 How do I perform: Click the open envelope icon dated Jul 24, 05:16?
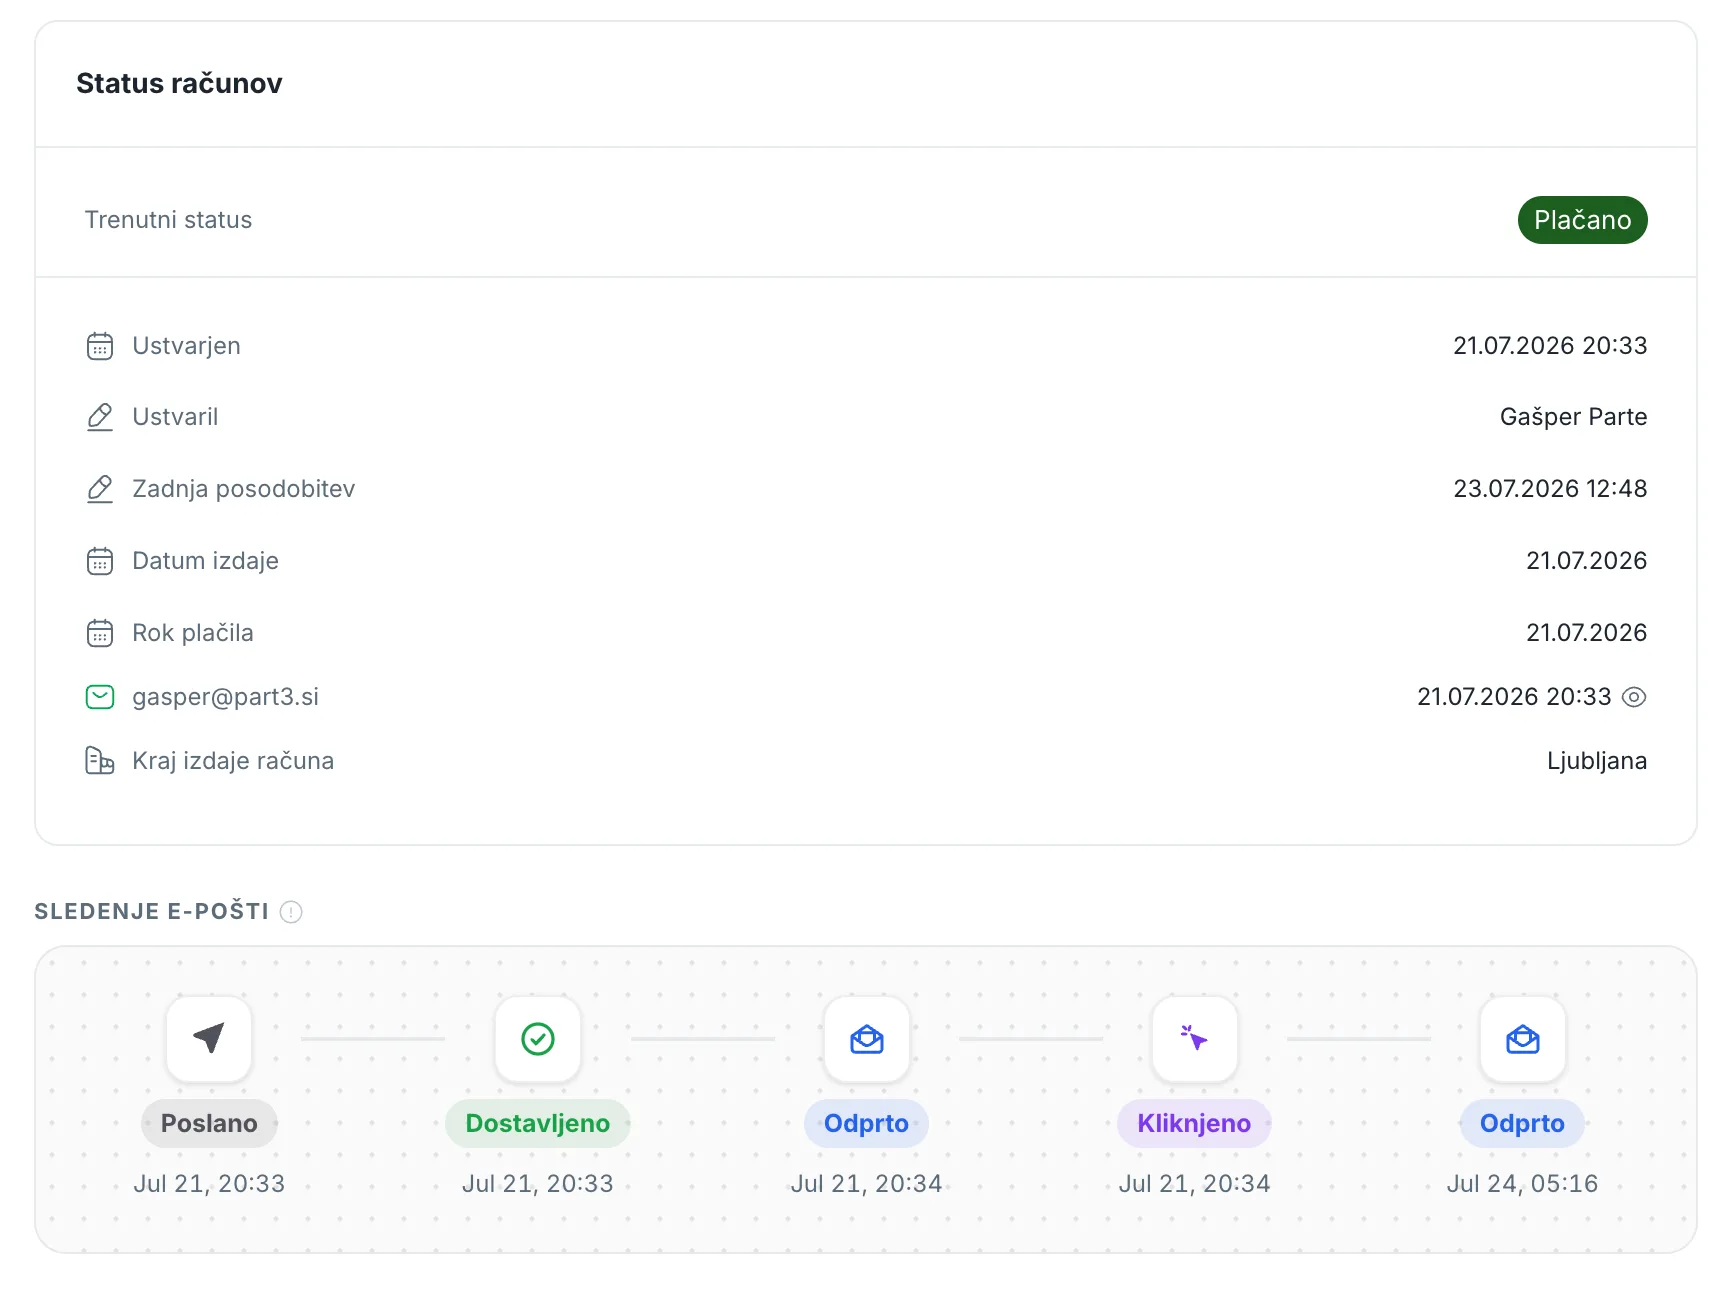(x=1523, y=1039)
